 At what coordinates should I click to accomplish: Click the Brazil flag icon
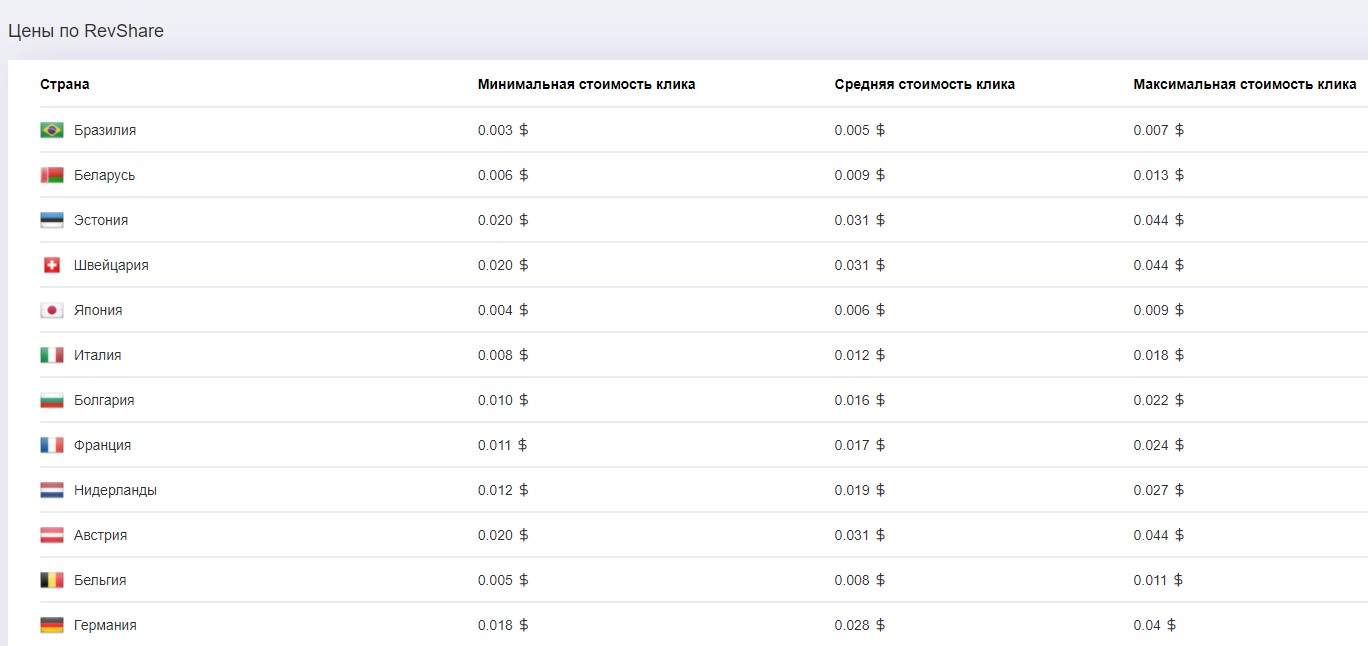52,130
